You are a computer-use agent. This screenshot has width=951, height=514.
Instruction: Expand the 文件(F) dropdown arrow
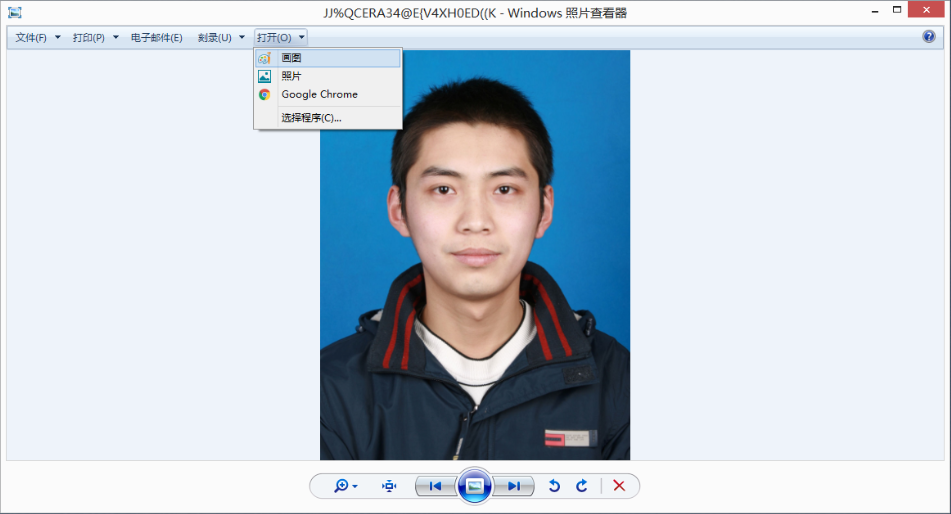(58, 38)
